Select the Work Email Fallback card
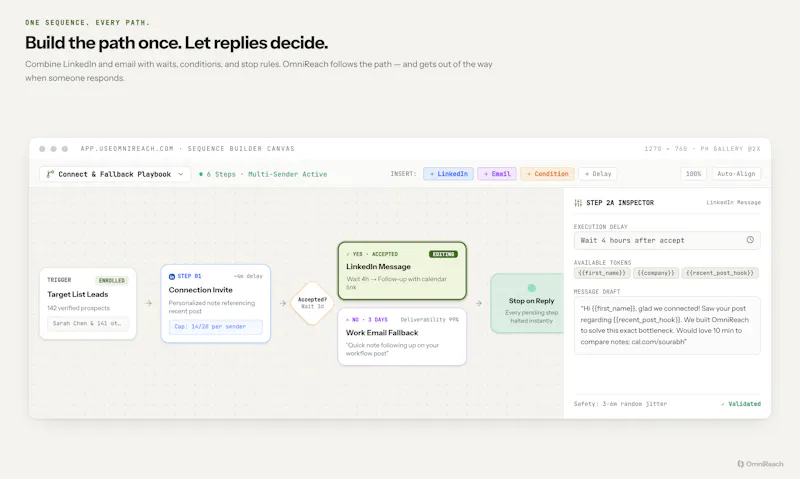This screenshot has height=479, width=800. pyautogui.click(x=402, y=337)
